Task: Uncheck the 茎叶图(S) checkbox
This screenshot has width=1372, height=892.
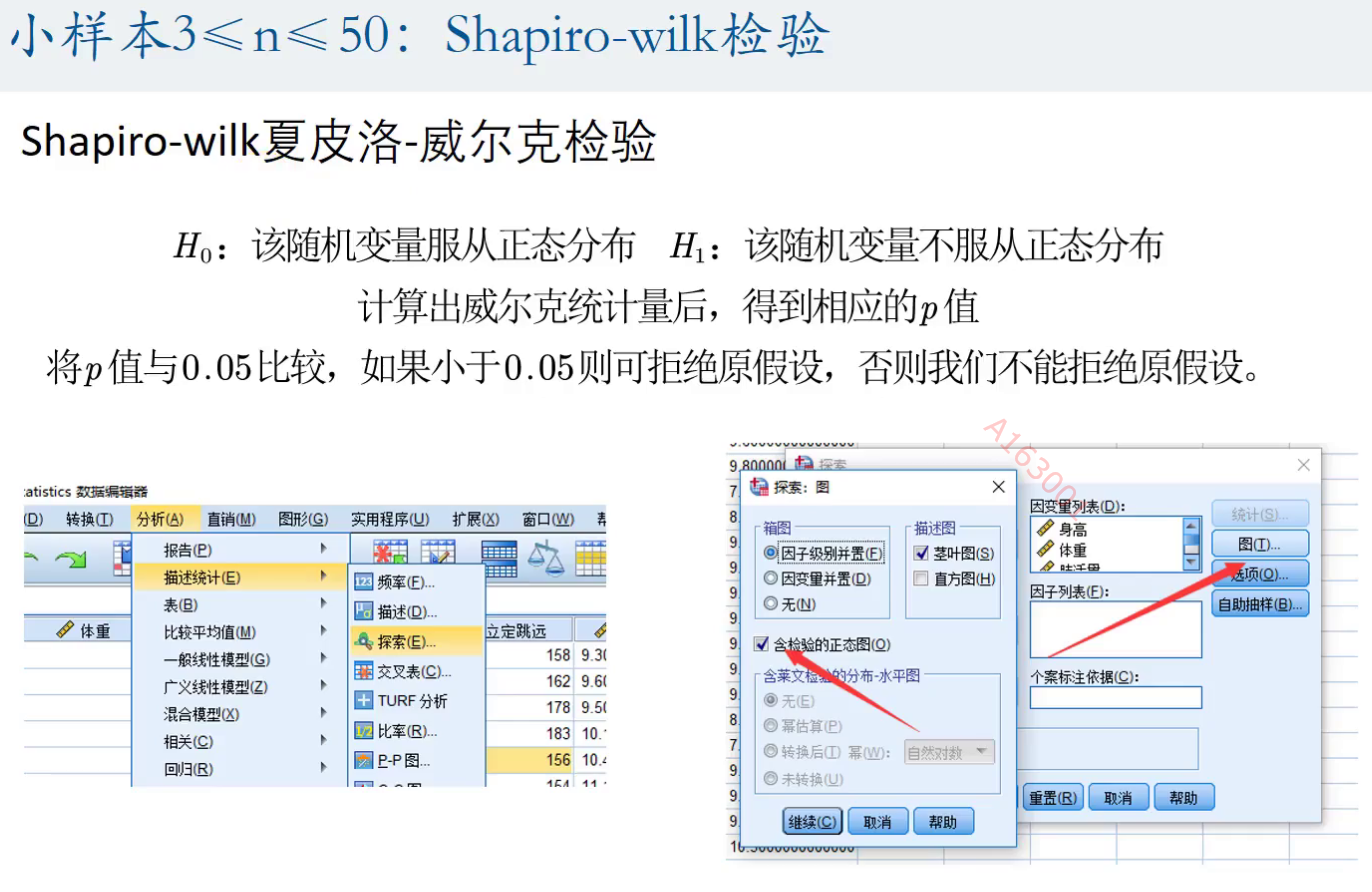Action: click(x=922, y=552)
